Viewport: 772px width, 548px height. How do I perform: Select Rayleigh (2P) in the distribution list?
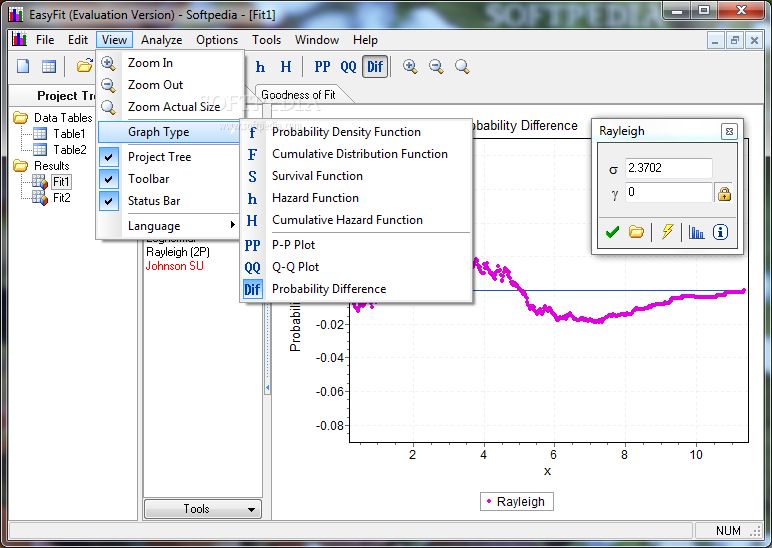(x=178, y=252)
